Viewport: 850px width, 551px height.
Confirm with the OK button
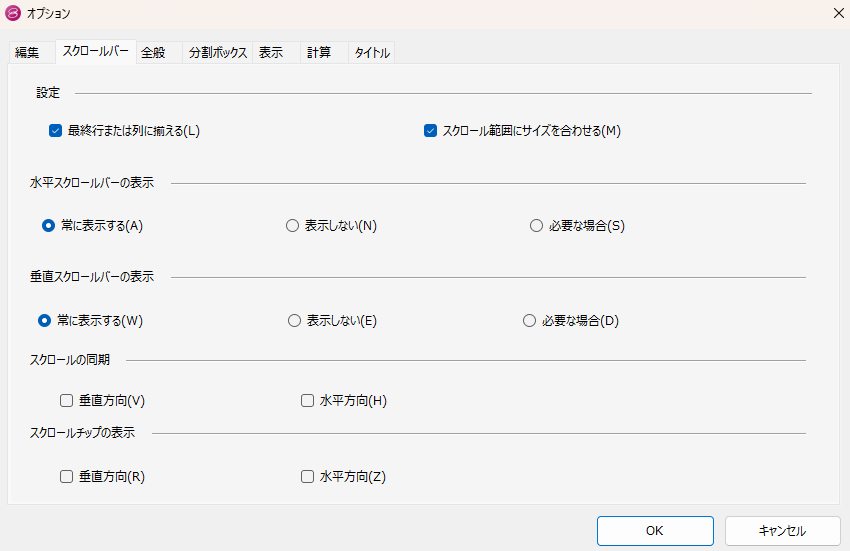[655, 530]
